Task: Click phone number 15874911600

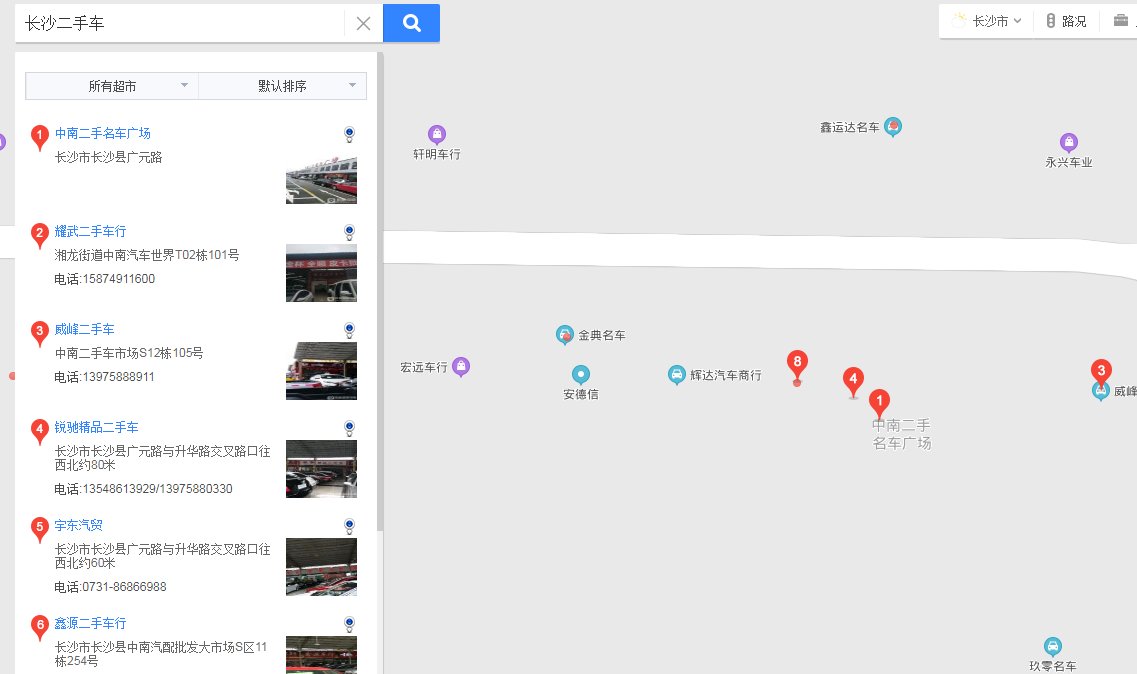Action: click(x=119, y=279)
